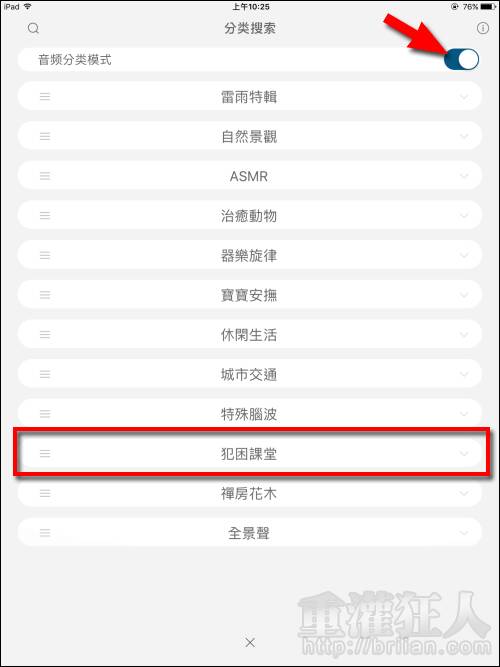Tap the 分类搜索 page title
The width and height of the screenshot is (500, 667).
[x=250, y=29]
